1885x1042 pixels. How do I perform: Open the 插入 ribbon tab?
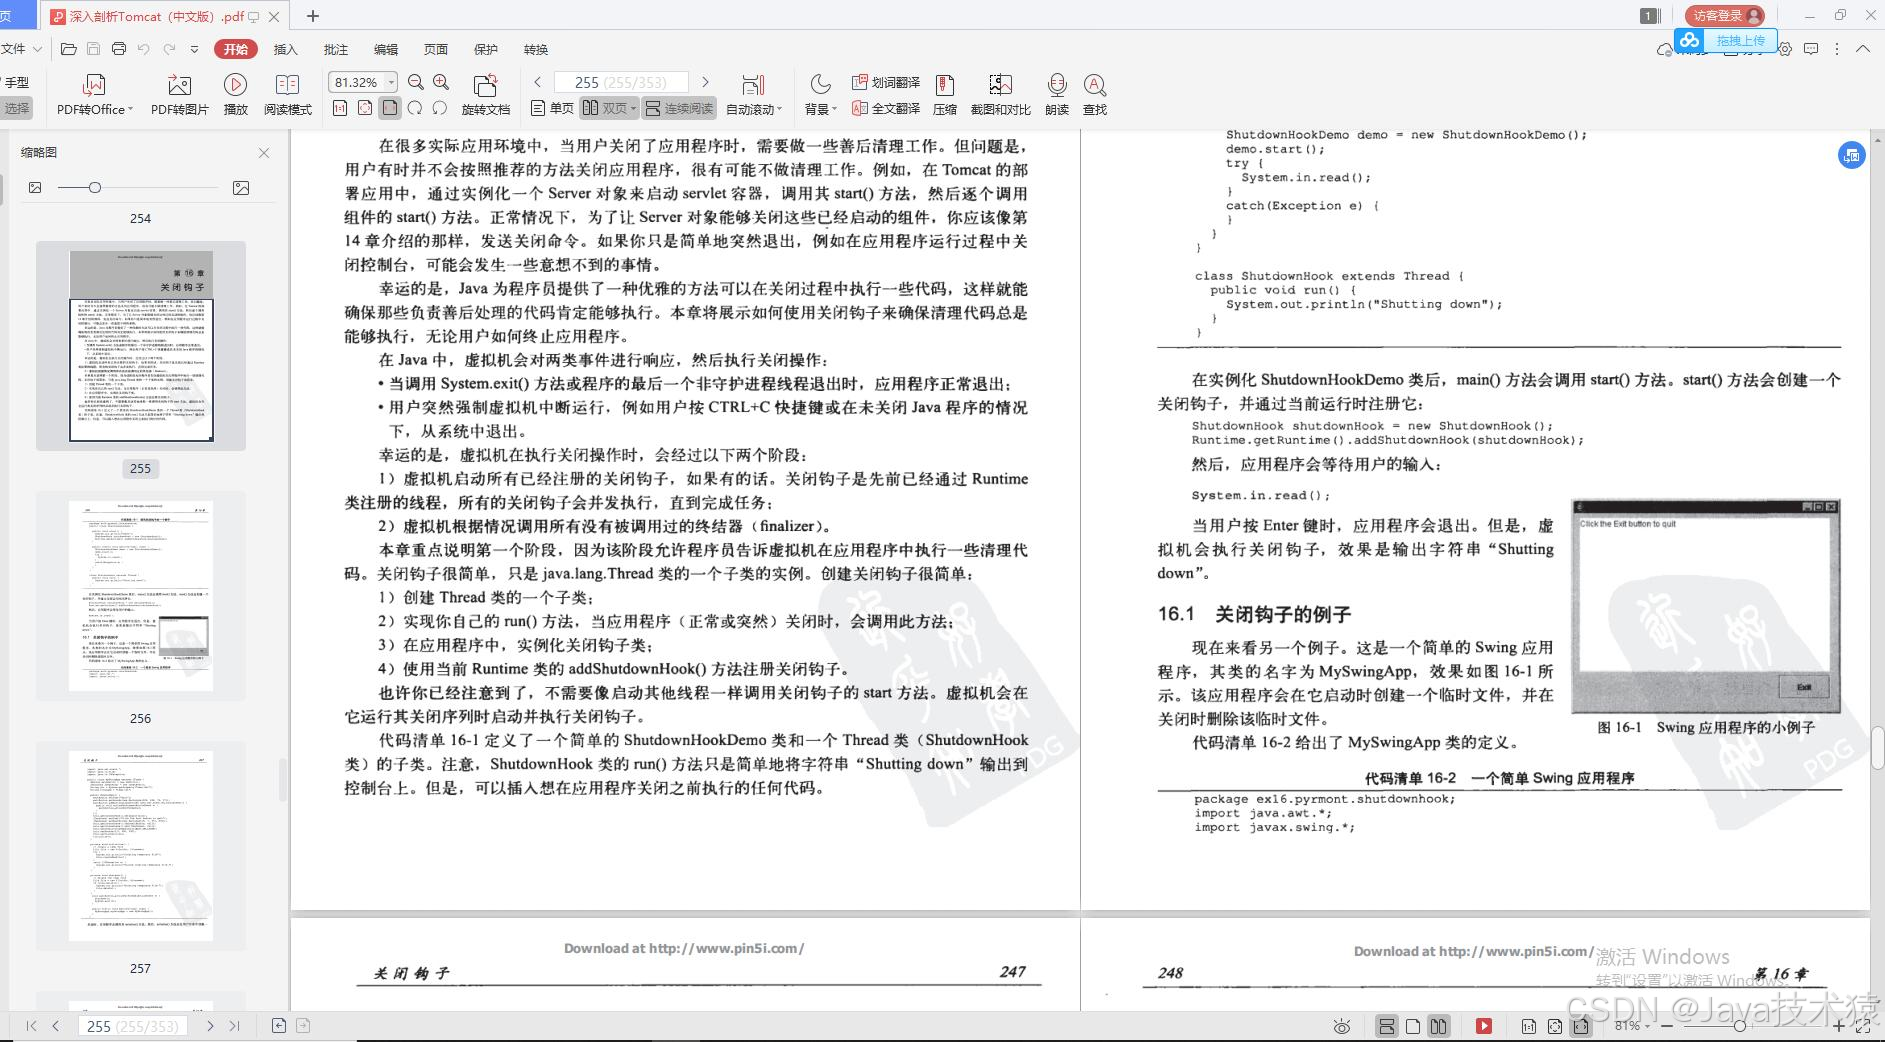pos(286,49)
